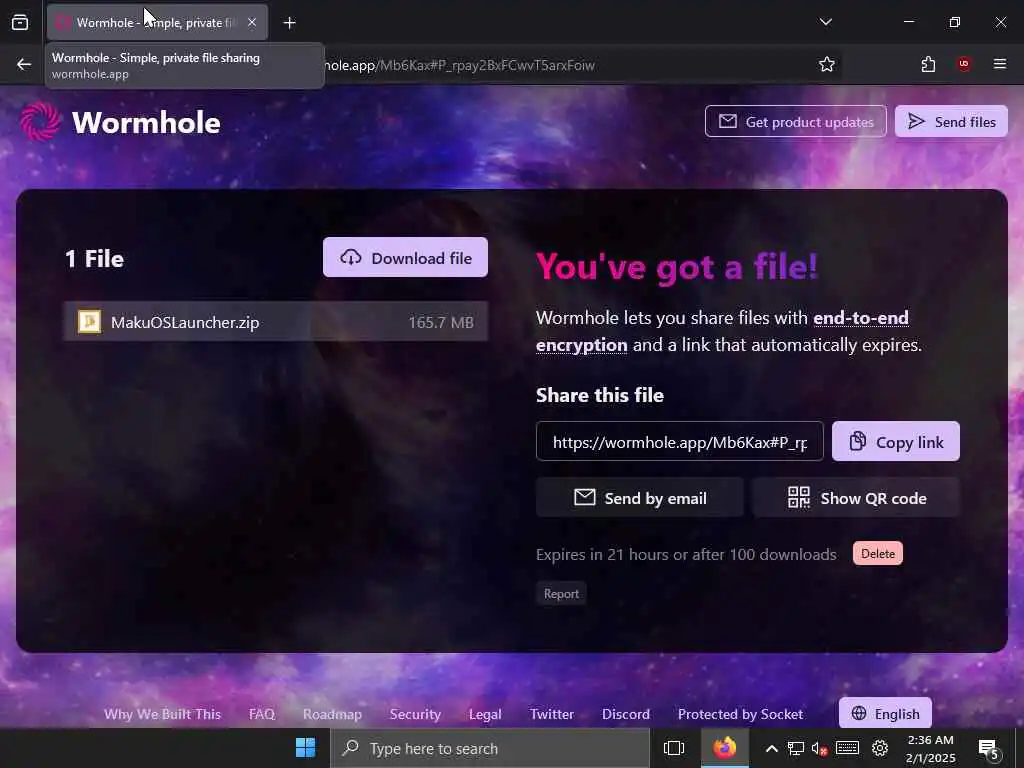Open uBlock Origin extension icon
The width and height of the screenshot is (1024, 768).
pyautogui.click(x=964, y=64)
